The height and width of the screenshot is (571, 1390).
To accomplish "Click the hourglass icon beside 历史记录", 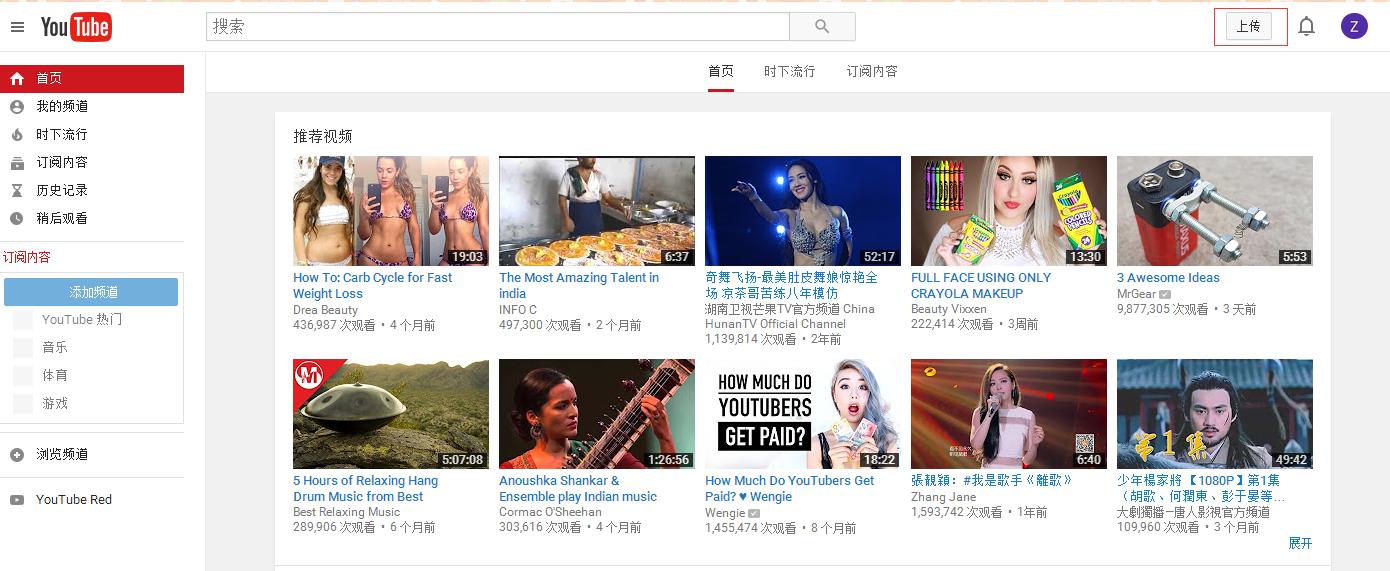I will pyautogui.click(x=17, y=190).
